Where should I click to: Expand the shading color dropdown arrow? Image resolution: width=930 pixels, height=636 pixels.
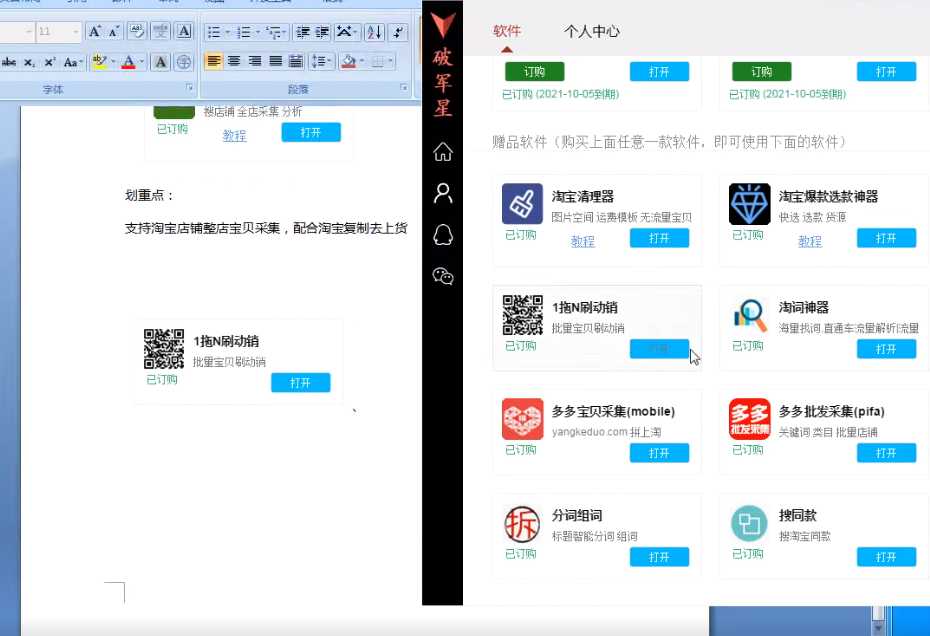[361, 61]
